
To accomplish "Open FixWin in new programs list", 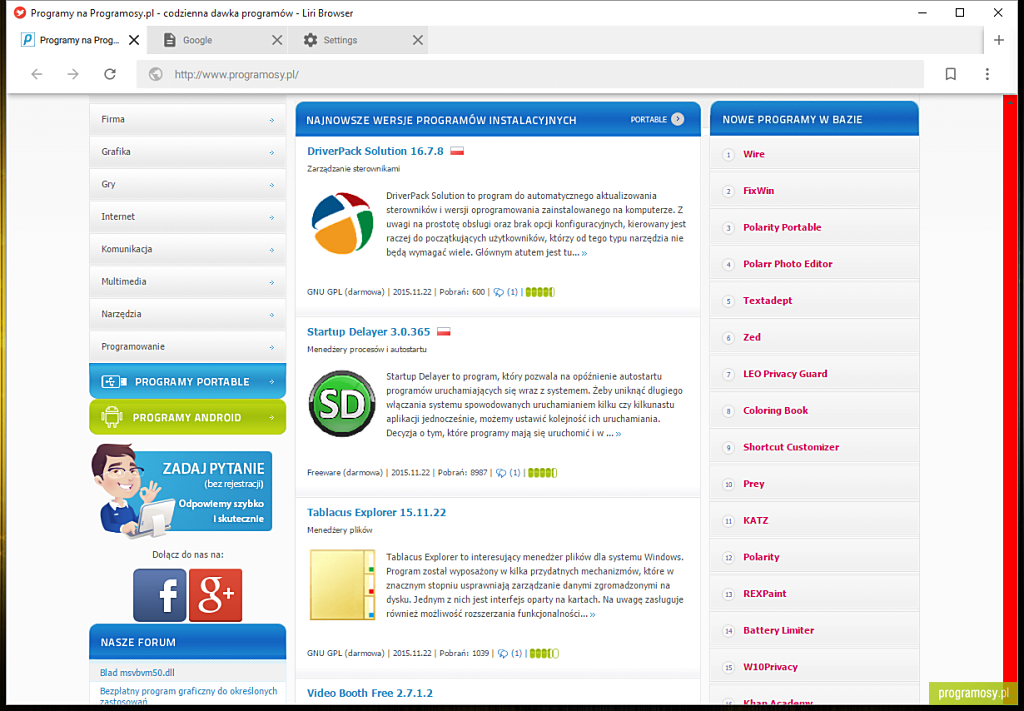I will [x=758, y=191].
